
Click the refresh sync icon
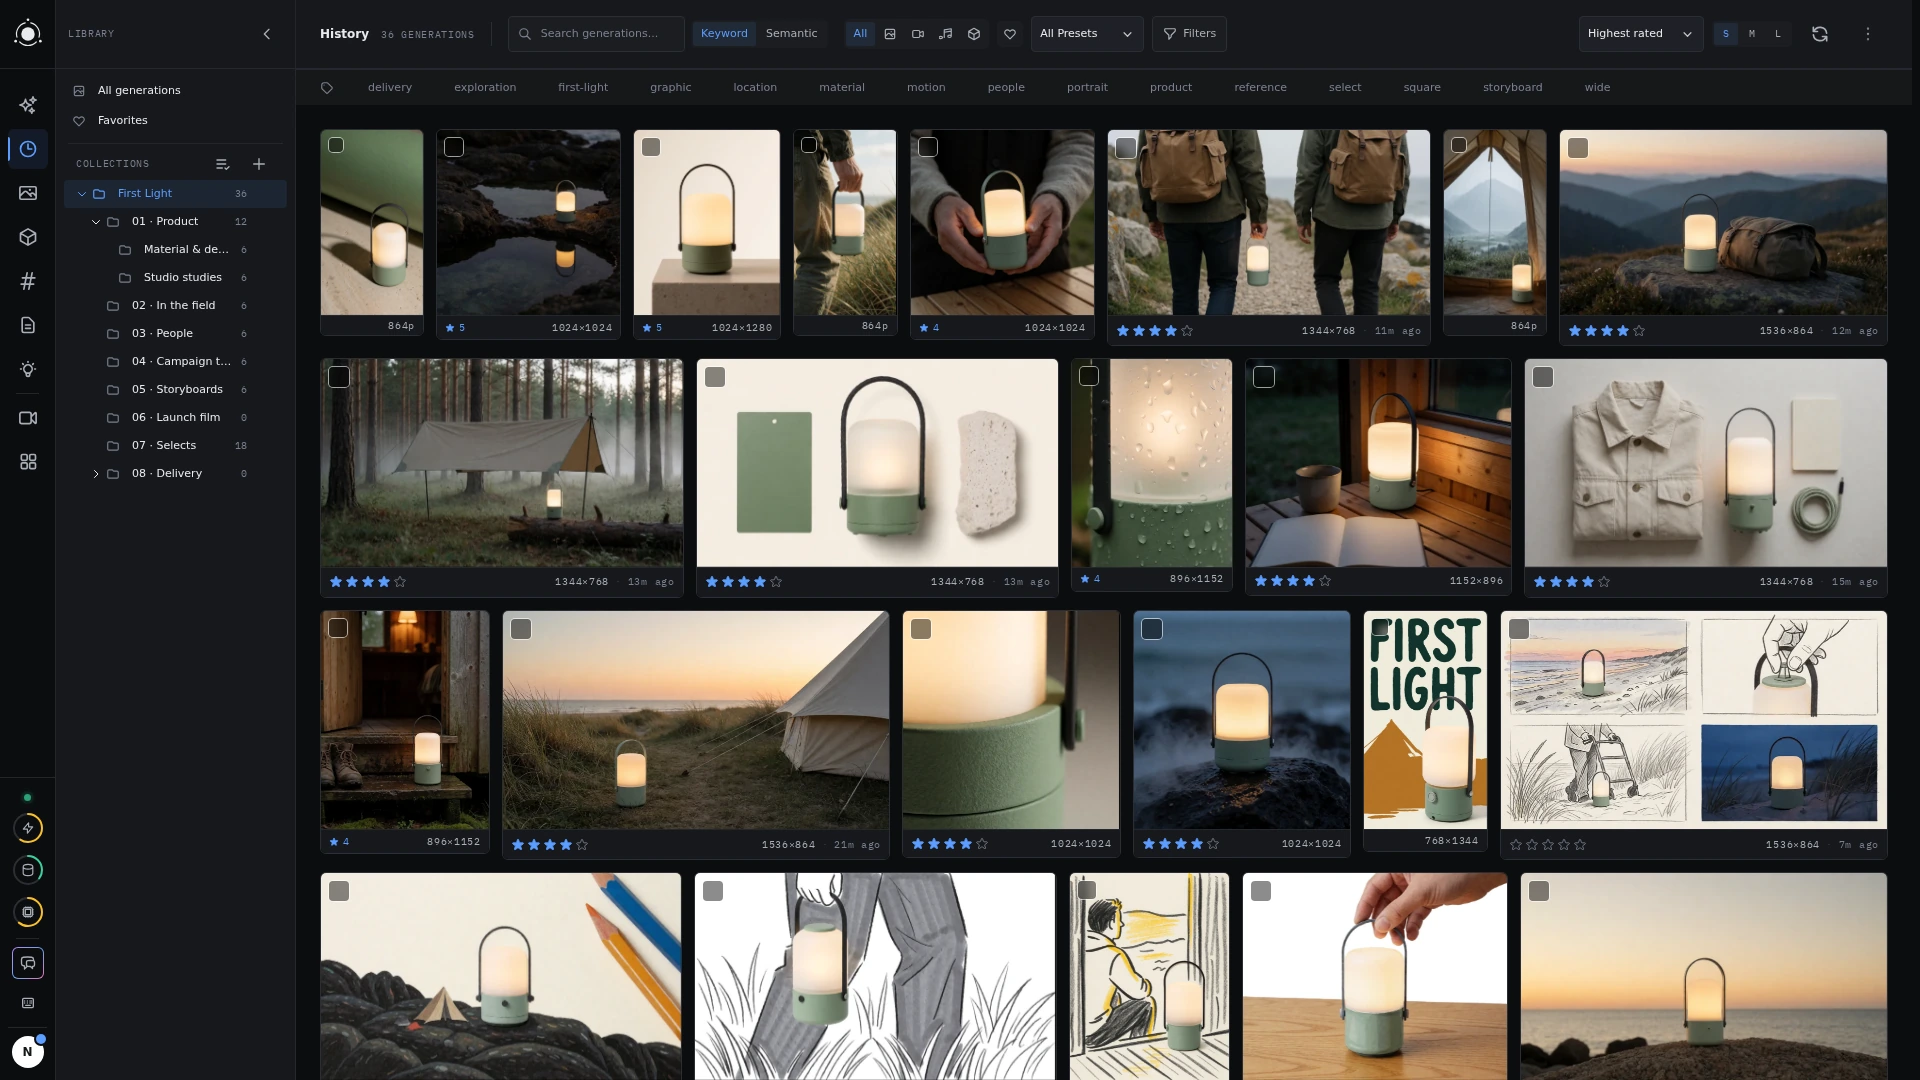[1820, 34]
